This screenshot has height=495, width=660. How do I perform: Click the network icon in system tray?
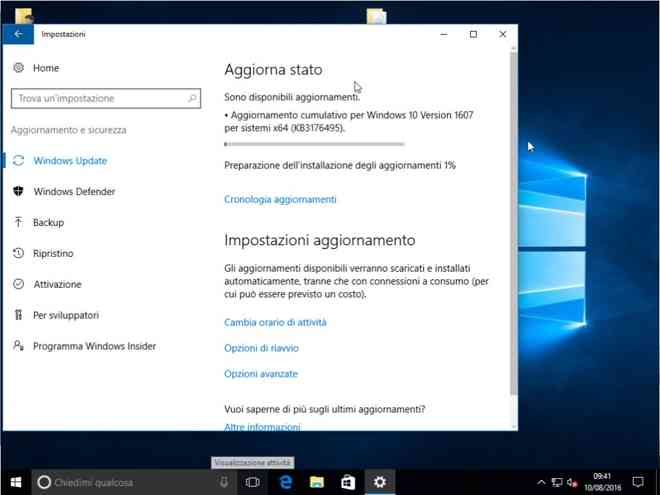[x=557, y=482]
